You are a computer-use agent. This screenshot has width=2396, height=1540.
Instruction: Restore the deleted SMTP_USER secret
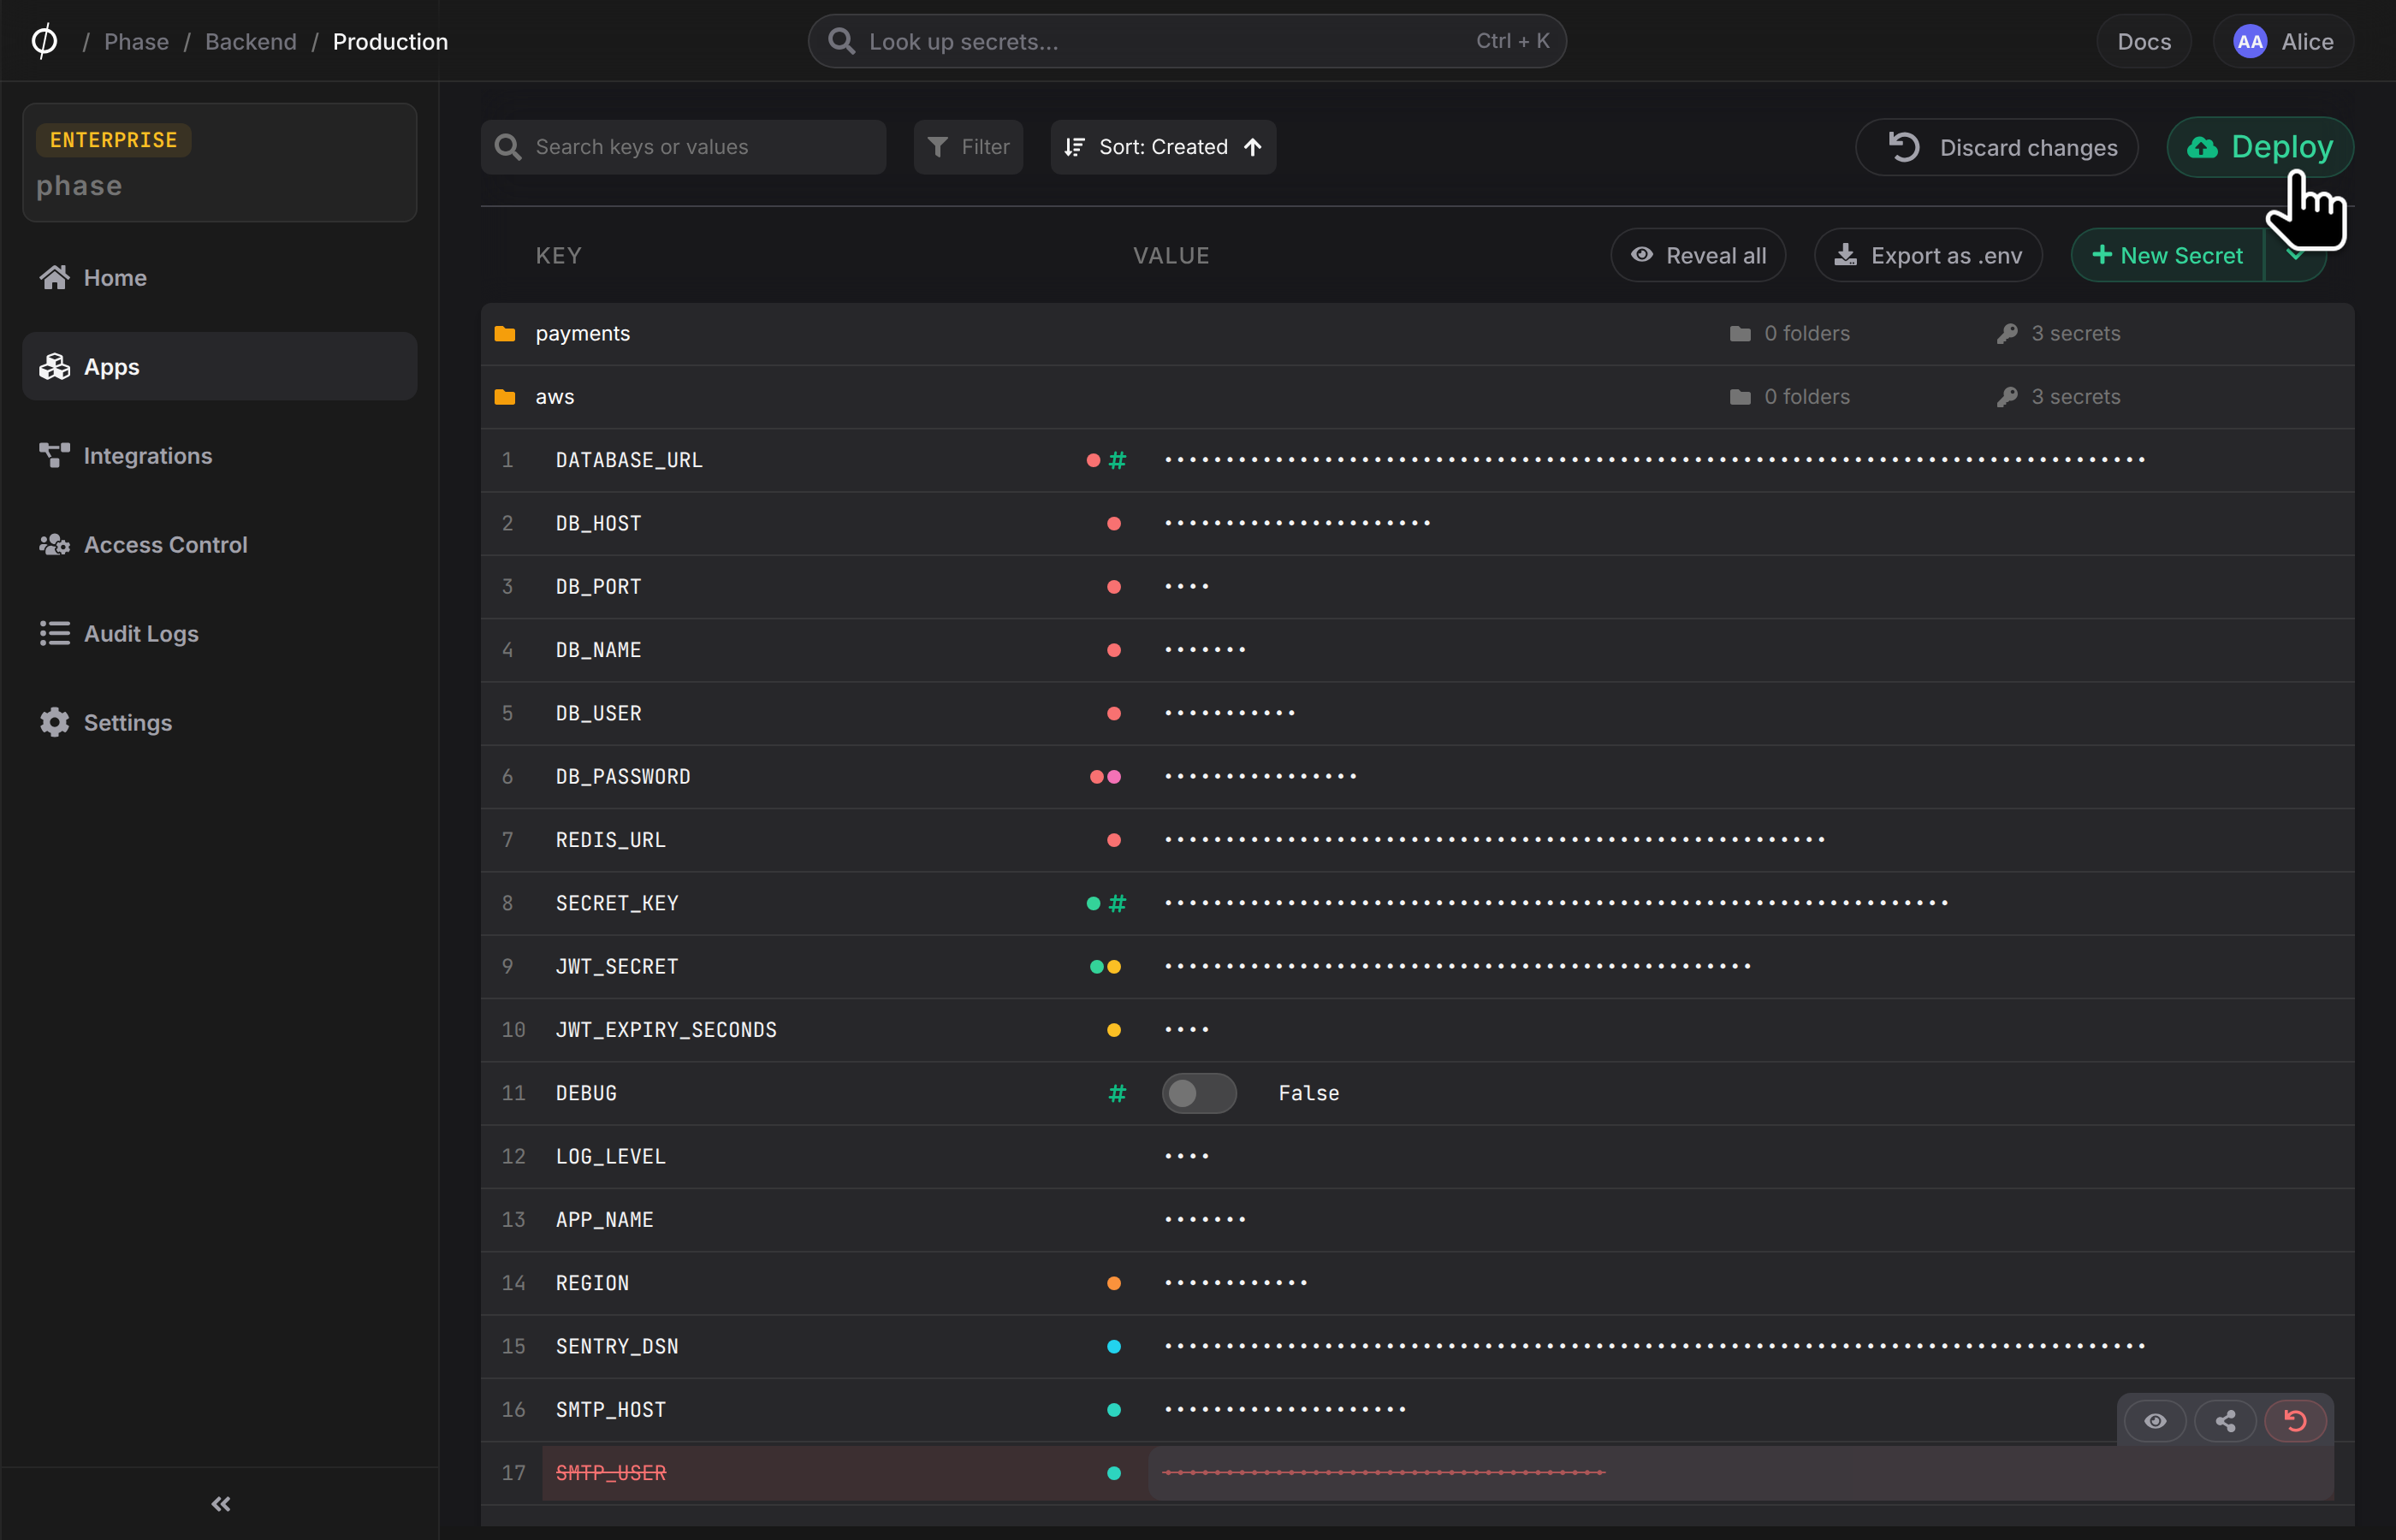pos(2295,1420)
